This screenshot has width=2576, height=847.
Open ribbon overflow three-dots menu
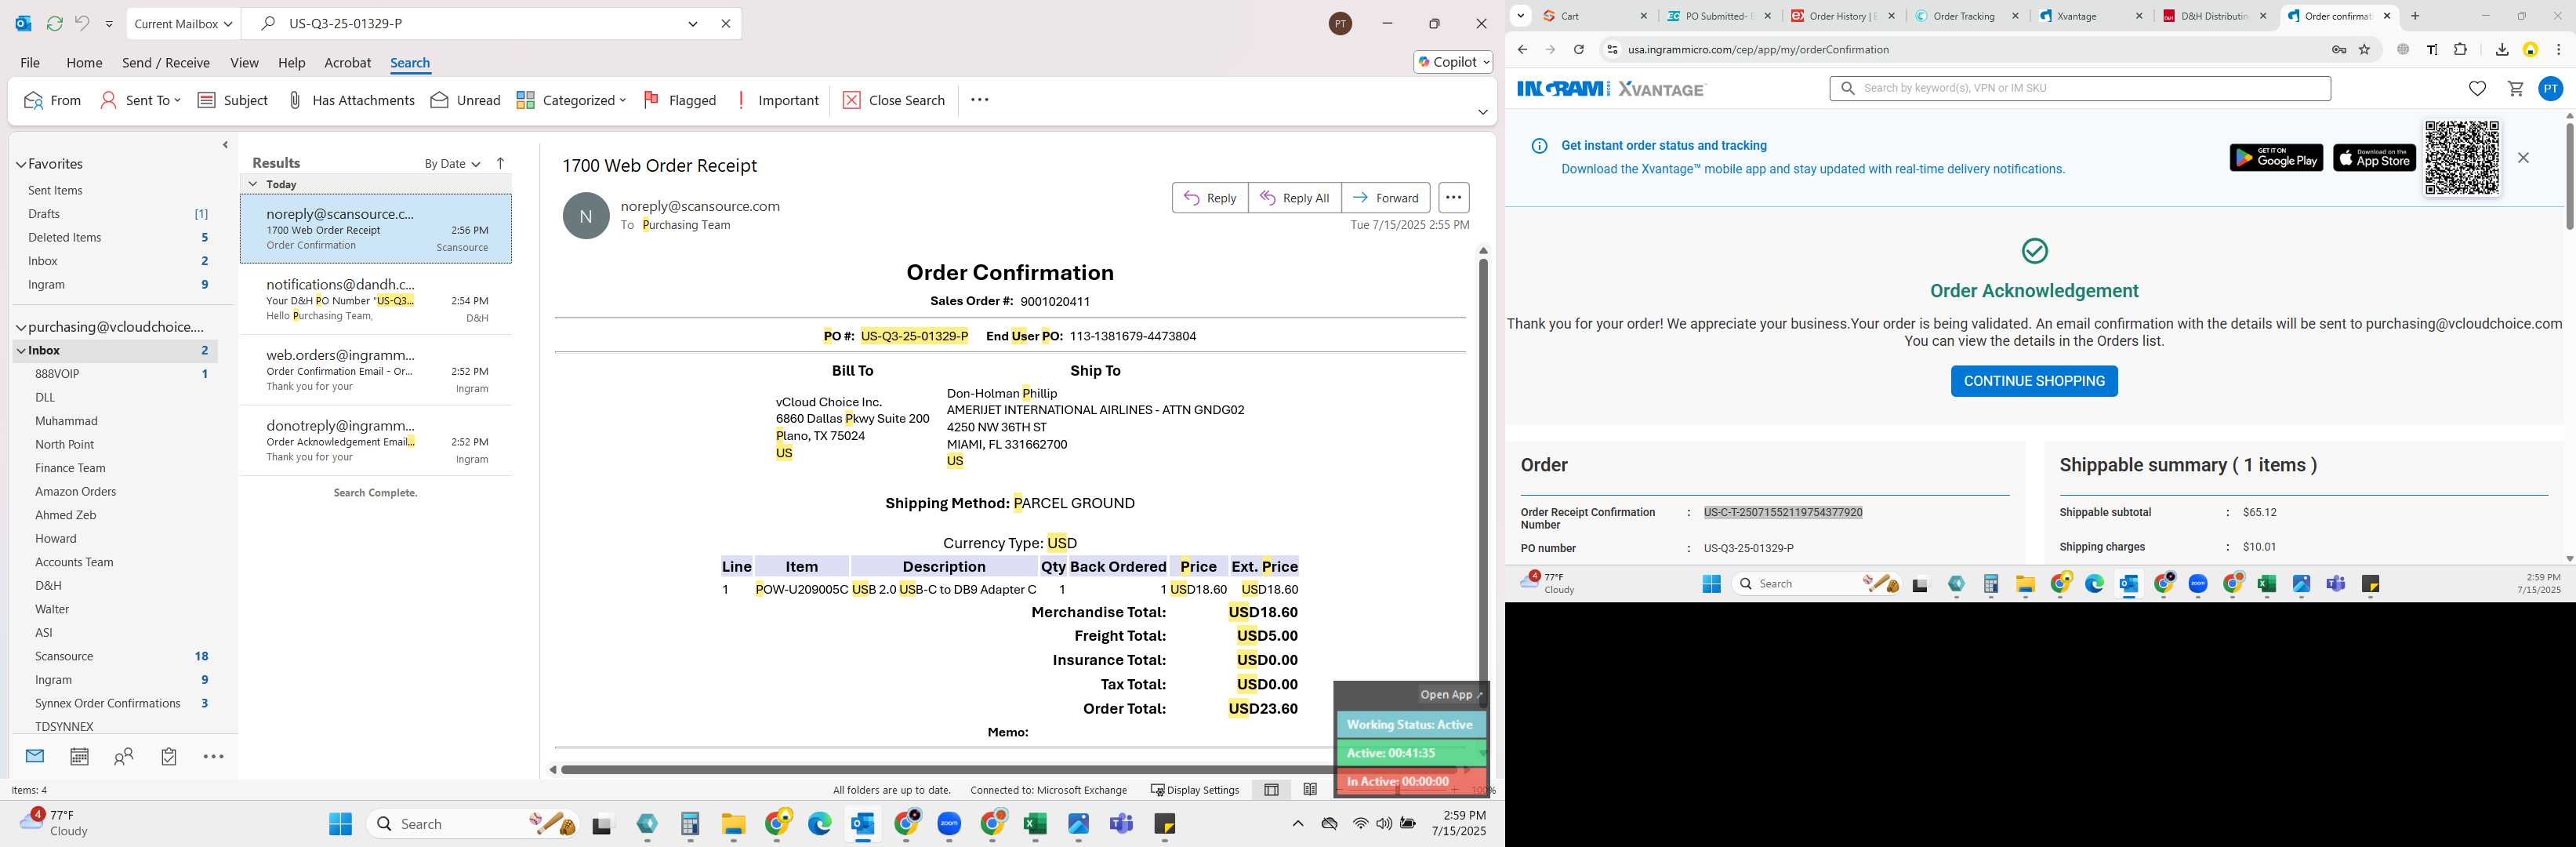tap(980, 100)
